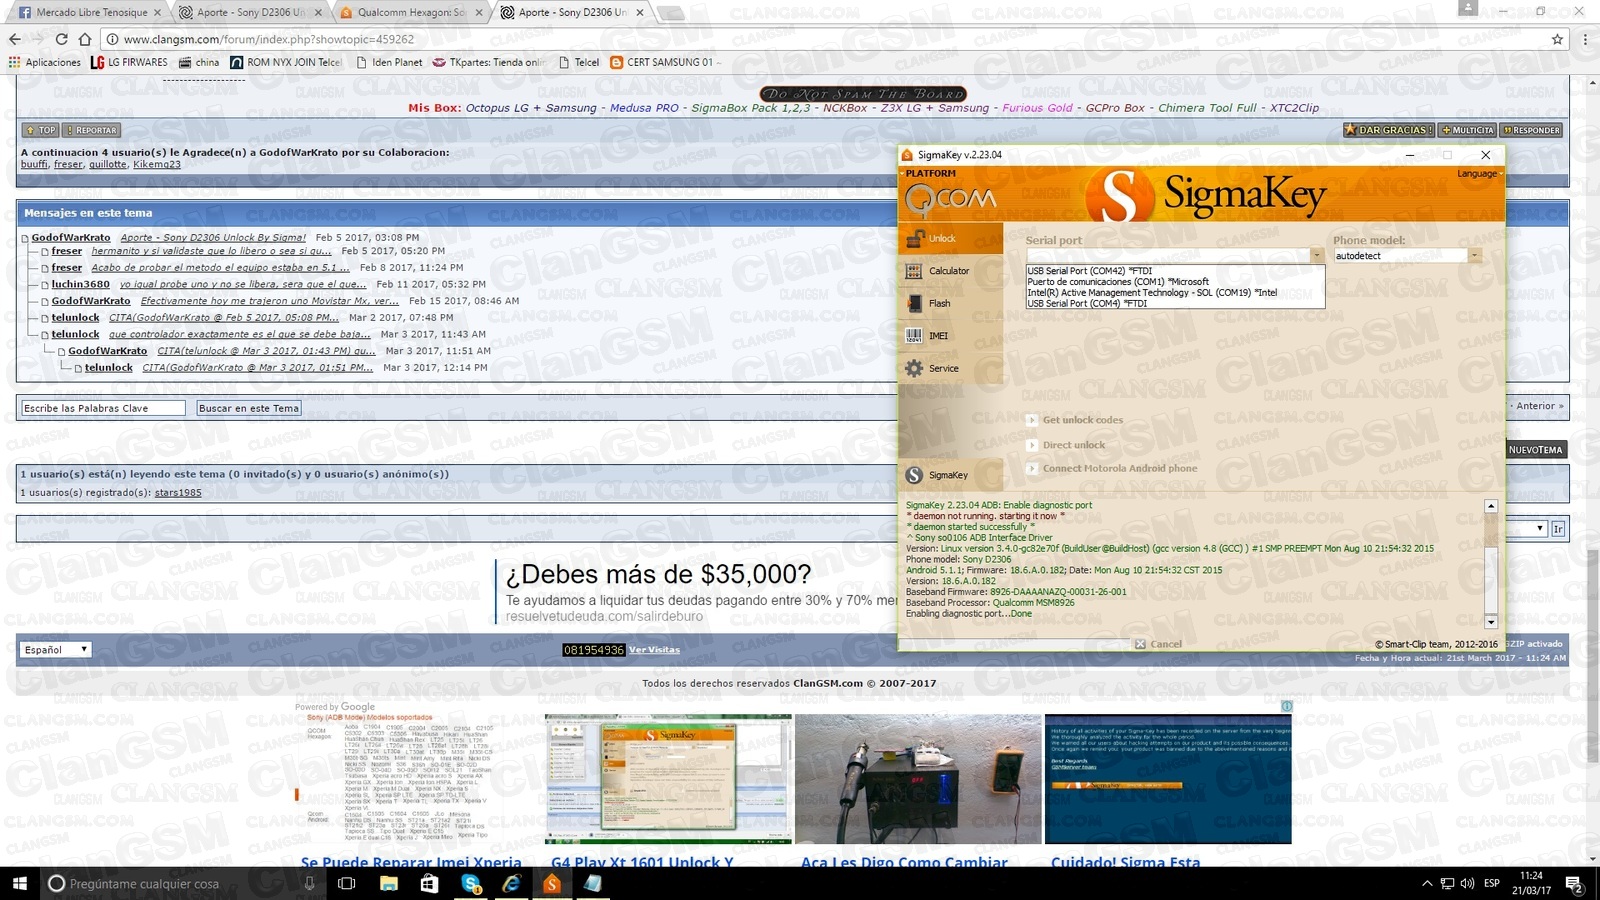Click the NUEVOTEMA button
This screenshot has width=1600, height=900.
coord(1535,450)
